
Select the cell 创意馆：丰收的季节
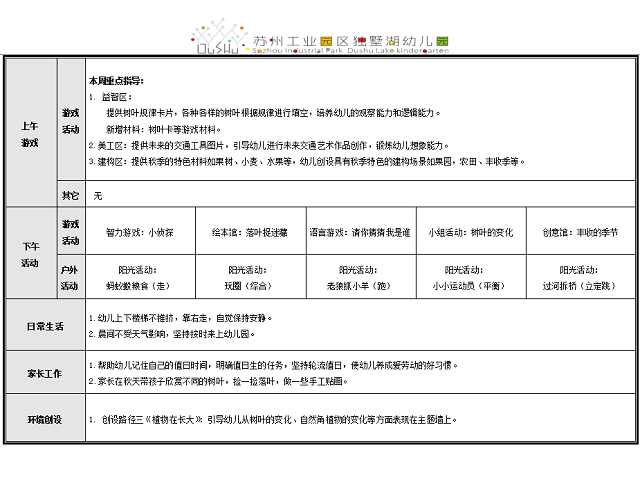click(x=581, y=231)
